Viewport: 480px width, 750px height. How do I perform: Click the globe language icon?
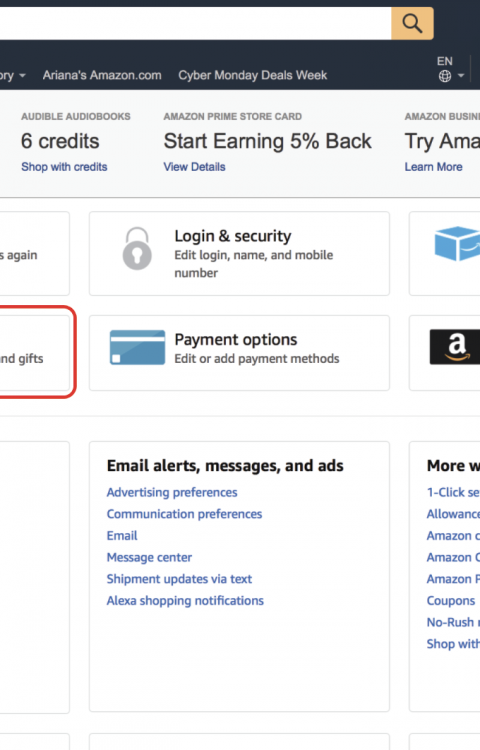tap(445, 76)
